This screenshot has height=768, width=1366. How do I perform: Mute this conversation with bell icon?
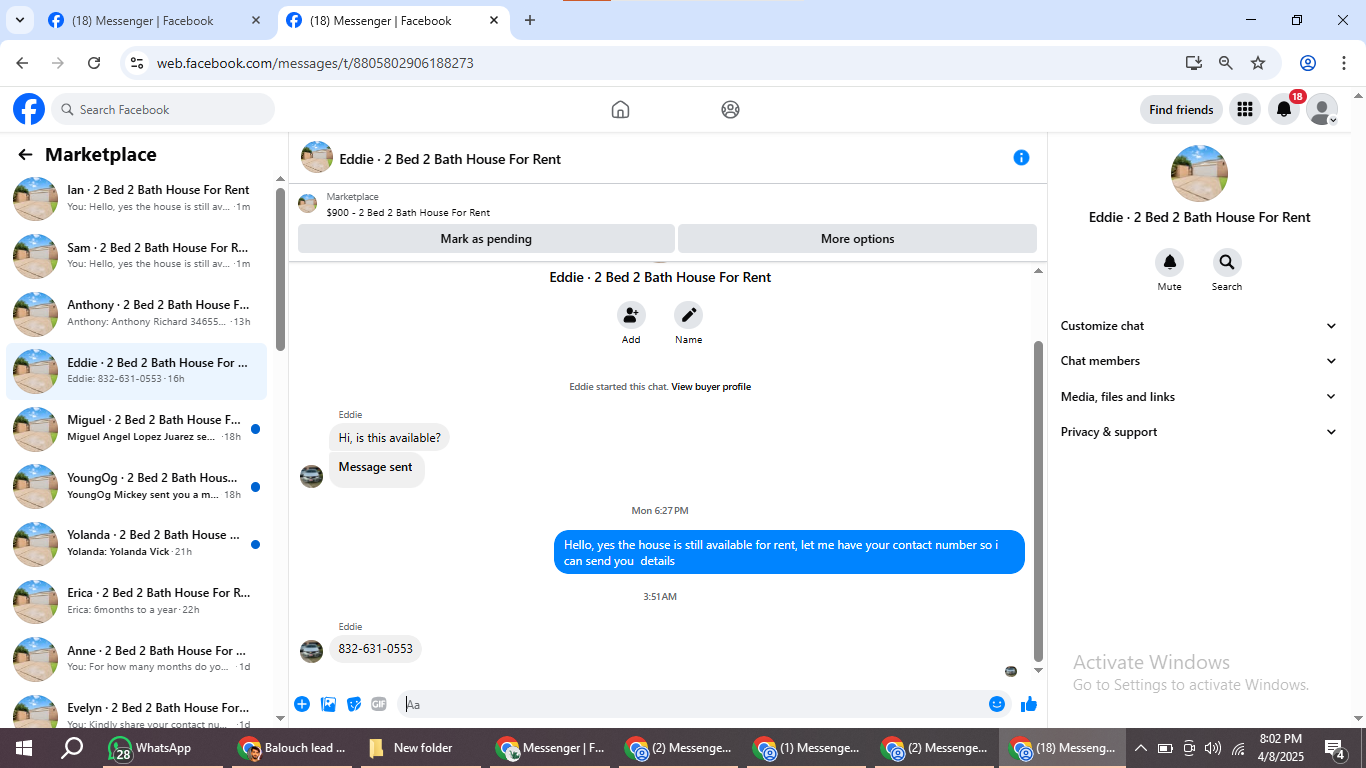(x=1169, y=263)
